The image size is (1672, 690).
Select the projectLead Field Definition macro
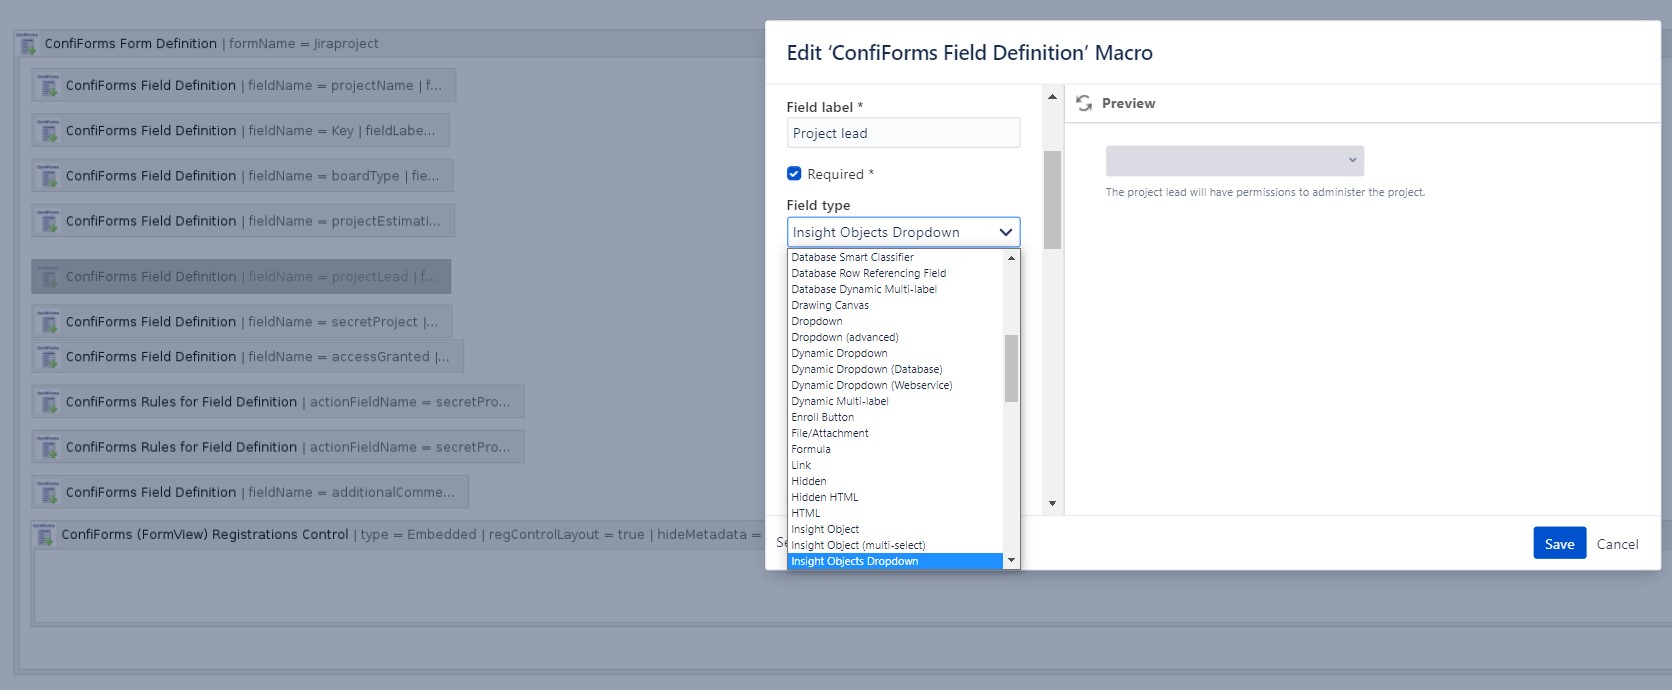tap(241, 277)
